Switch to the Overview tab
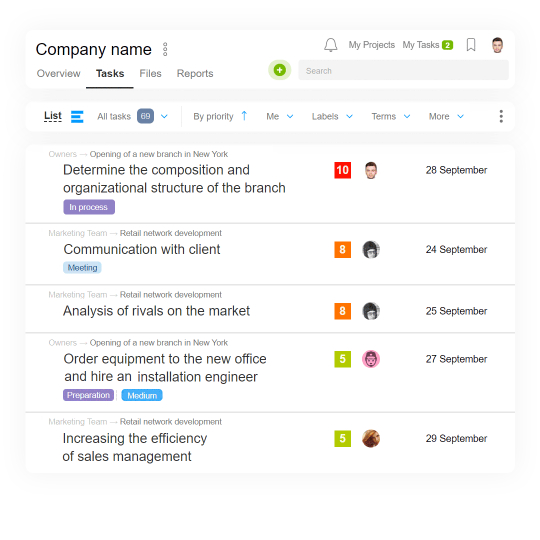Screen dimensions: 540x540 (x=59, y=73)
